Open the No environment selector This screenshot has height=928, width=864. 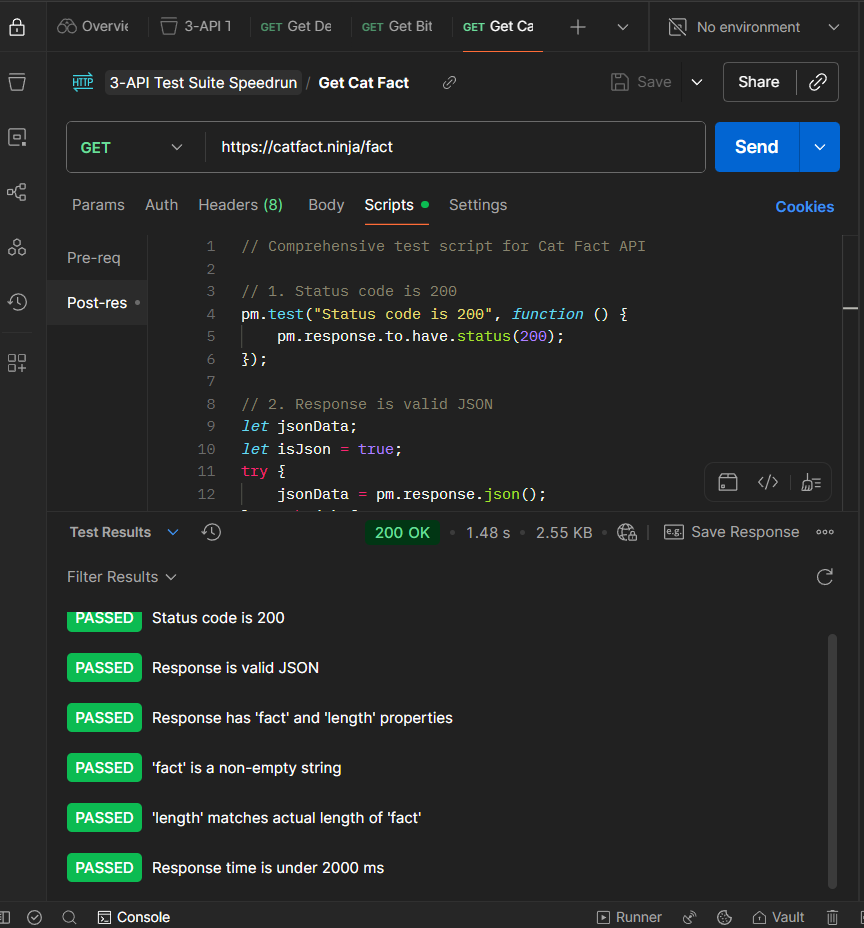[754, 27]
